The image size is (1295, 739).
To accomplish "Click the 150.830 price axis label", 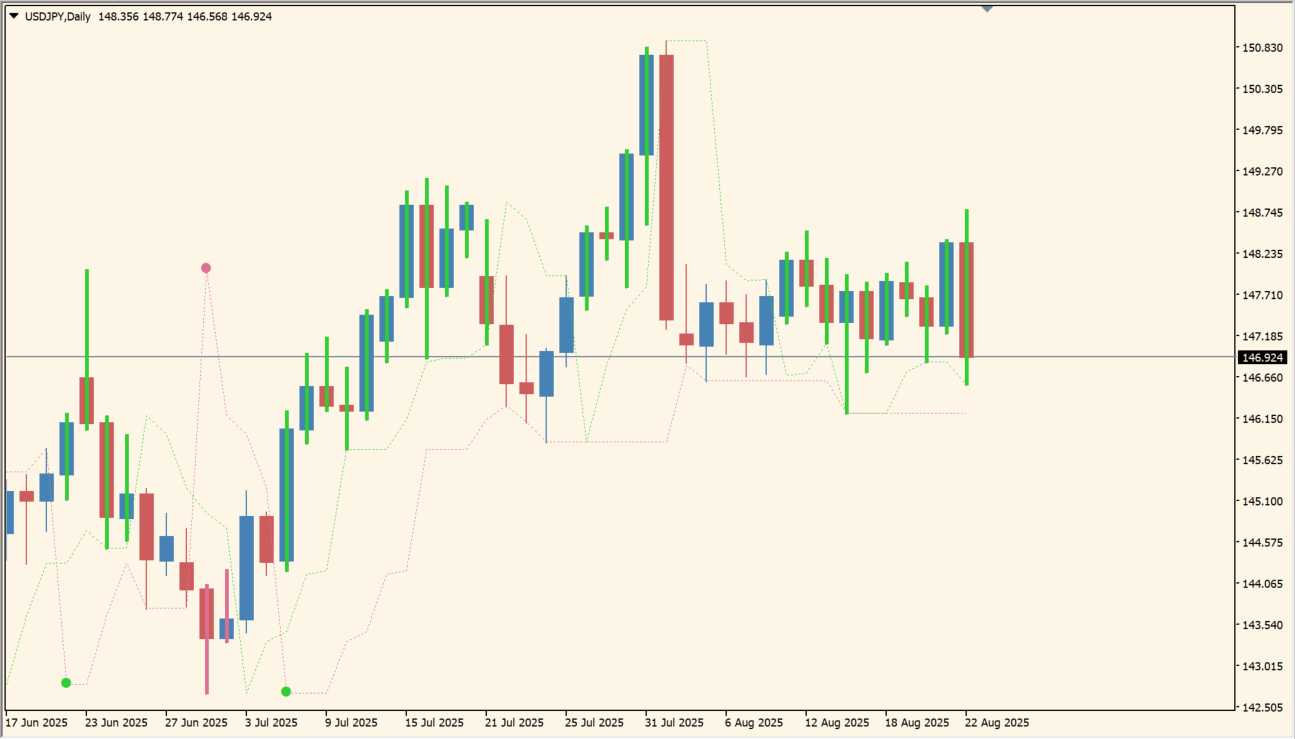I will coord(1262,48).
